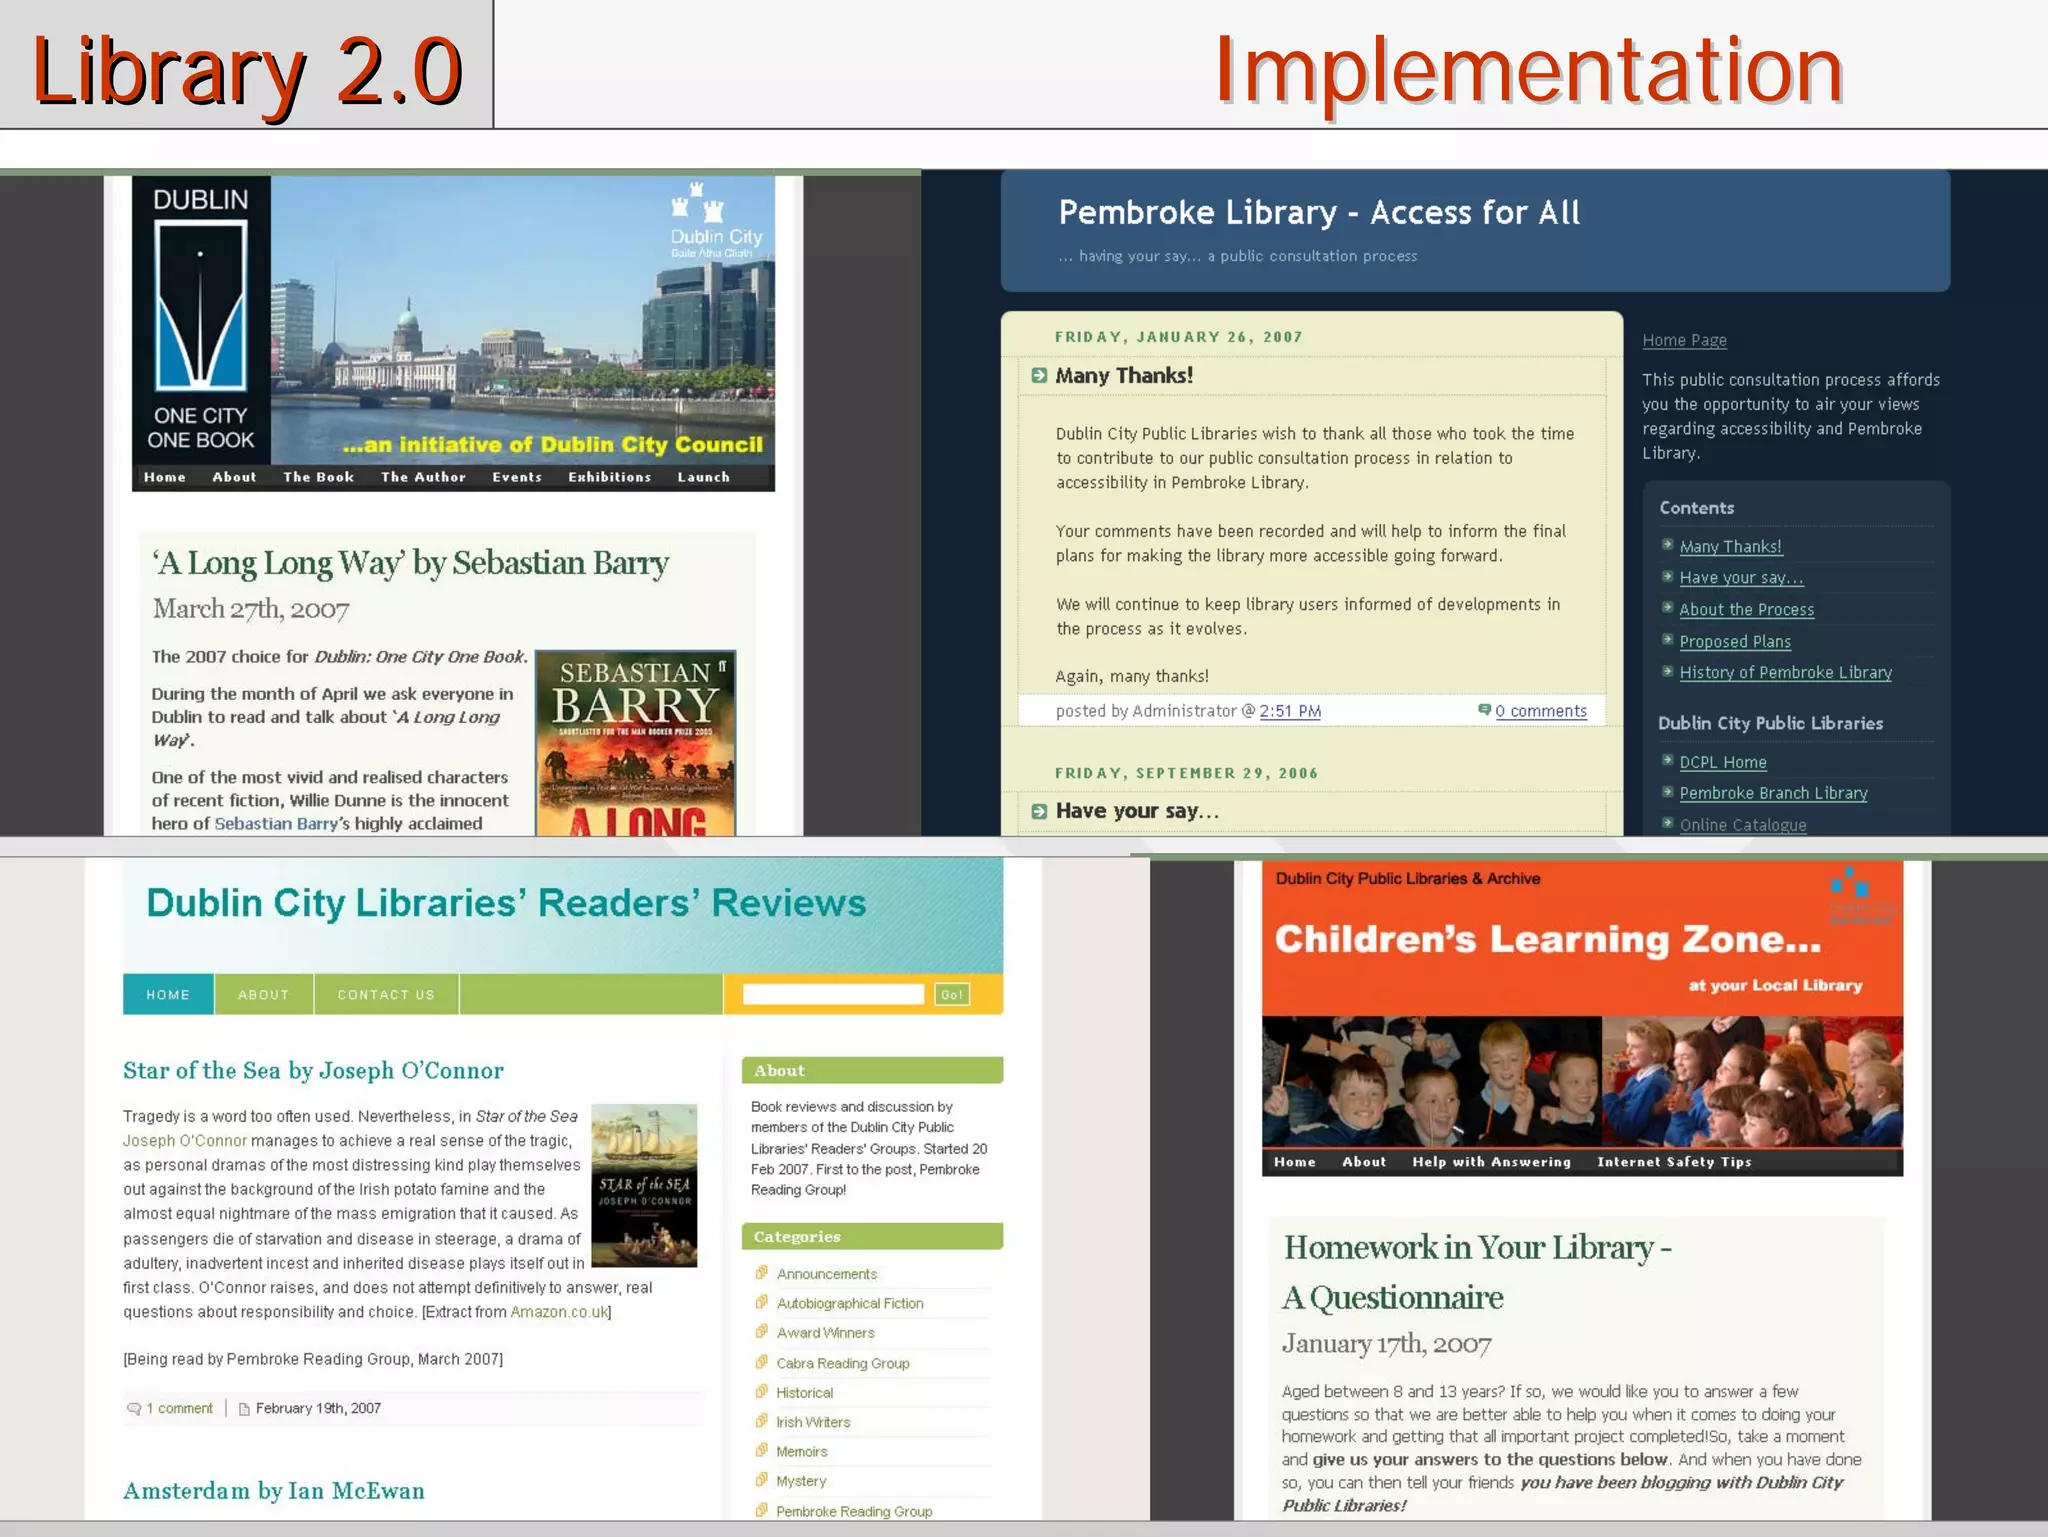Open Memoirs category

pyautogui.click(x=802, y=1451)
